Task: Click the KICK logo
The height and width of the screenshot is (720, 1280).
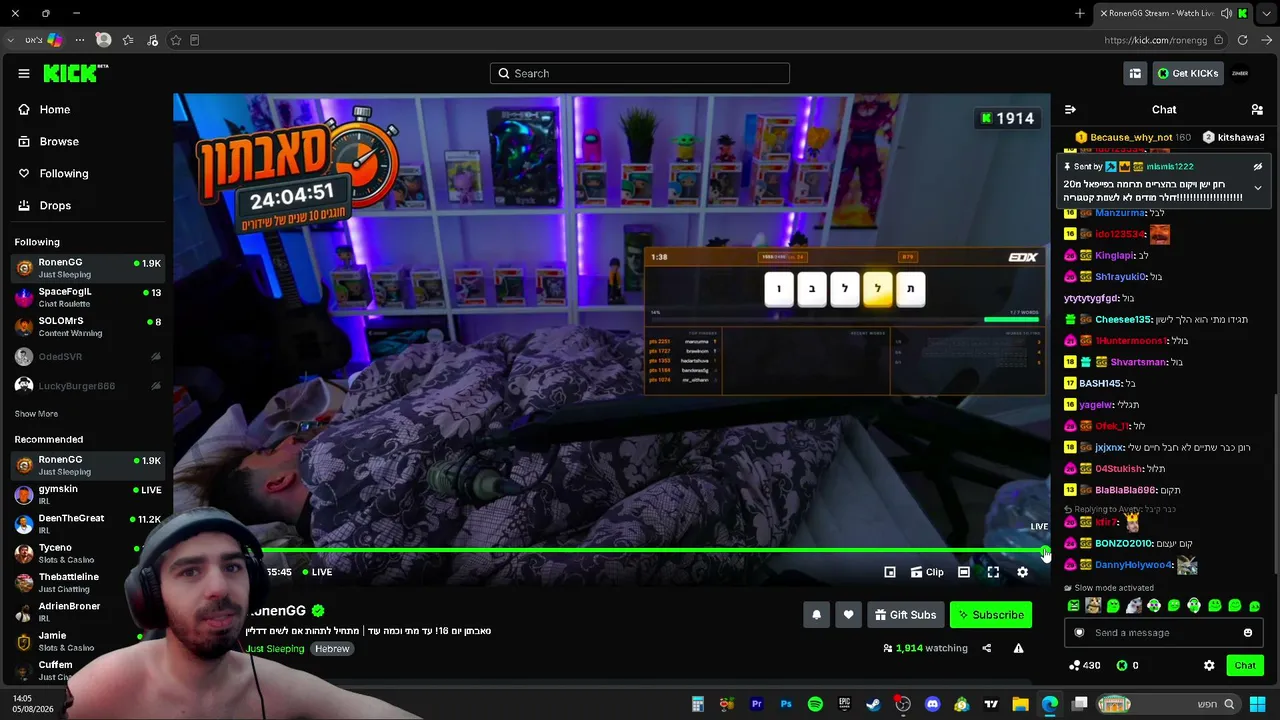Action: pyautogui.click(x=75, y=73)
